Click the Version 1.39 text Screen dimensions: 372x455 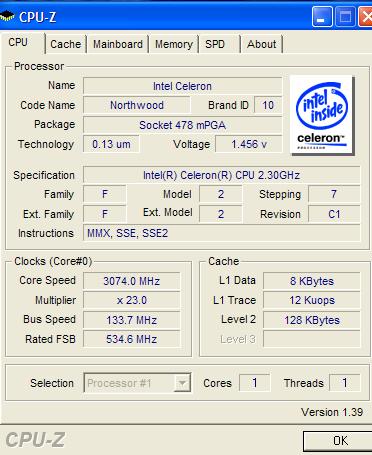pyautogui.click(x=332, y=412)
